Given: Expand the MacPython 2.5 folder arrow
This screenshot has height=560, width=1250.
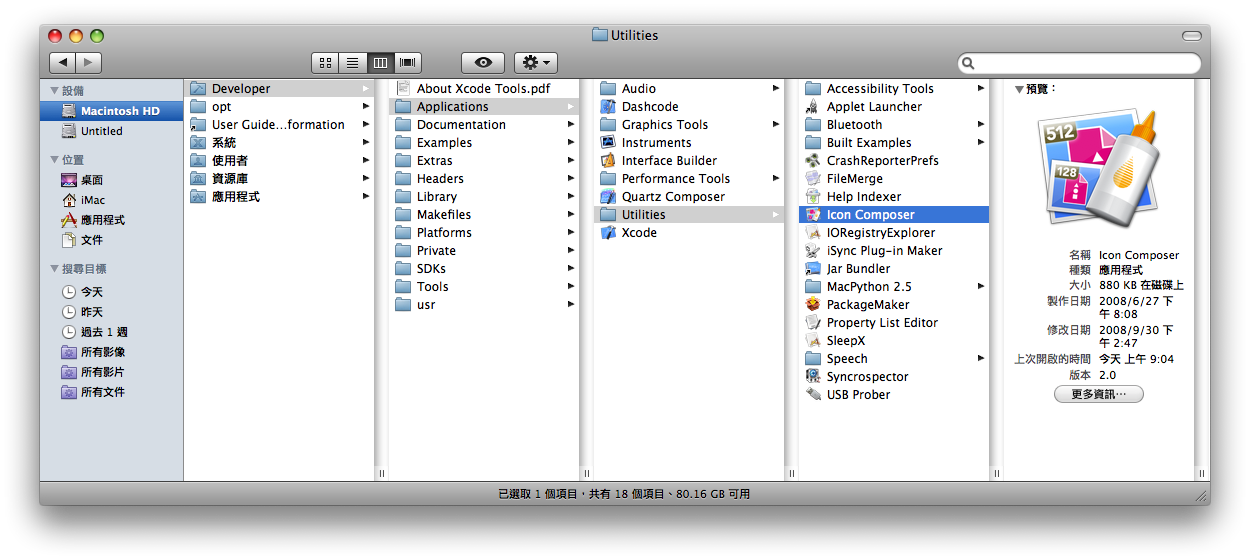Looking at the screenshot, I should (981, 287).
